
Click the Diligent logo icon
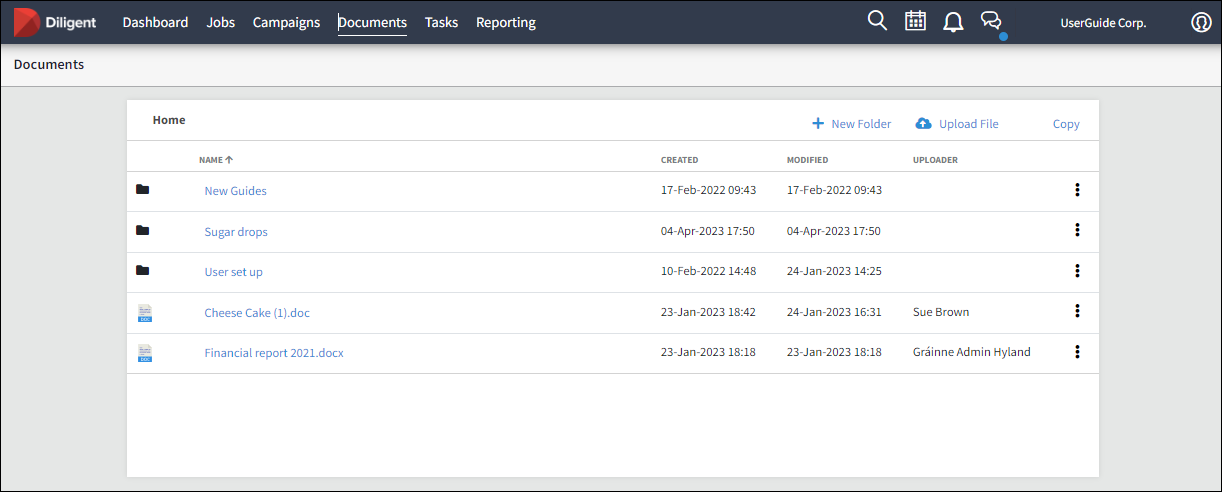coord(27,22)
